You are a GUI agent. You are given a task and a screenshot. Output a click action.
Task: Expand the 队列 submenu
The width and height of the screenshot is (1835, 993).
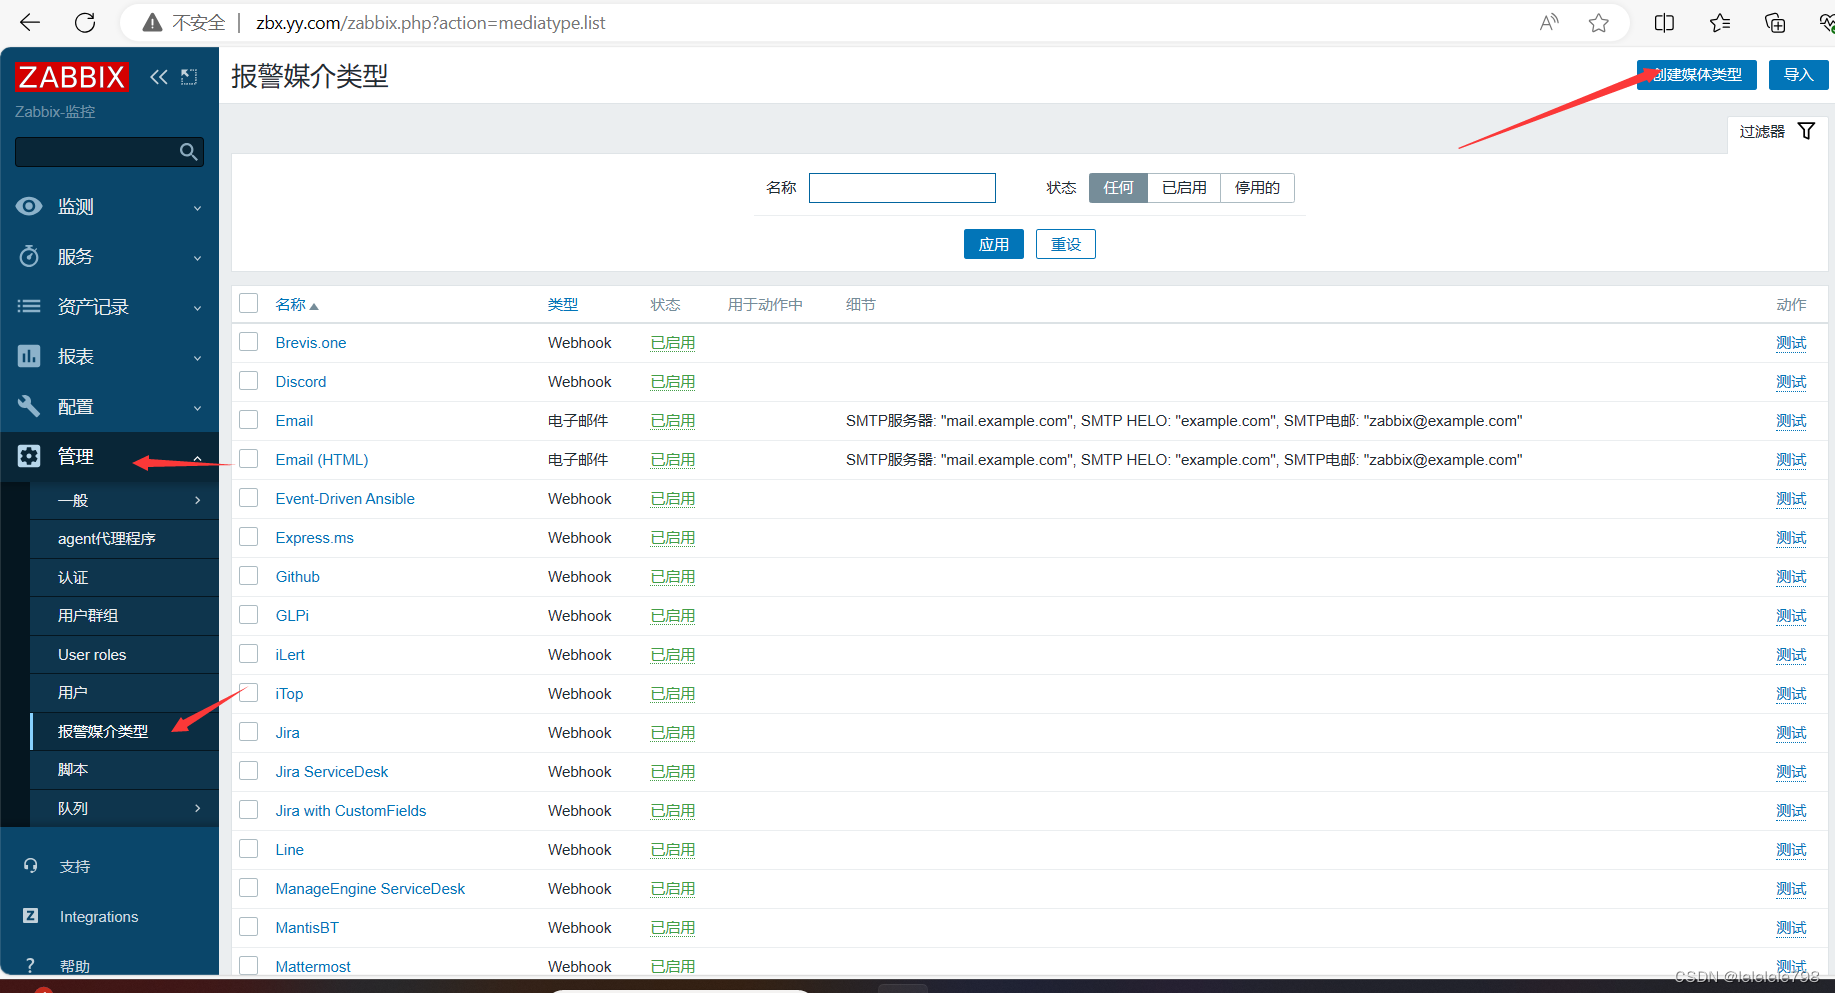124,808
